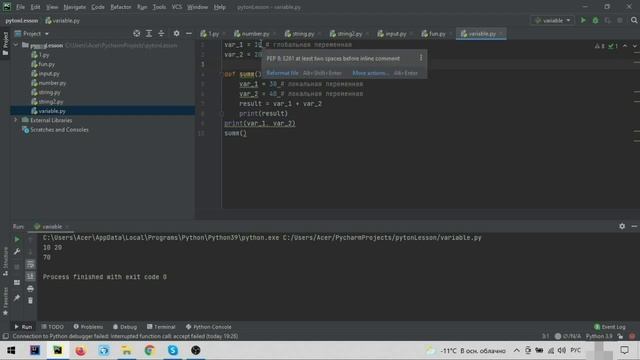Toggle vertical Favorites tool window button
The width and height of the screenshot is (640, 360).
pos(5,301)
